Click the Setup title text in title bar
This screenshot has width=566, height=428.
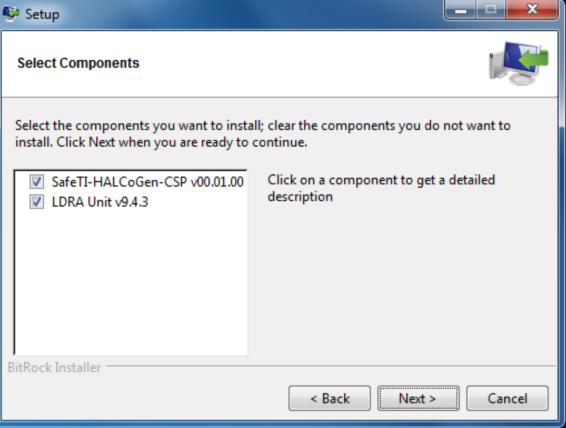(x=42, y=15)
